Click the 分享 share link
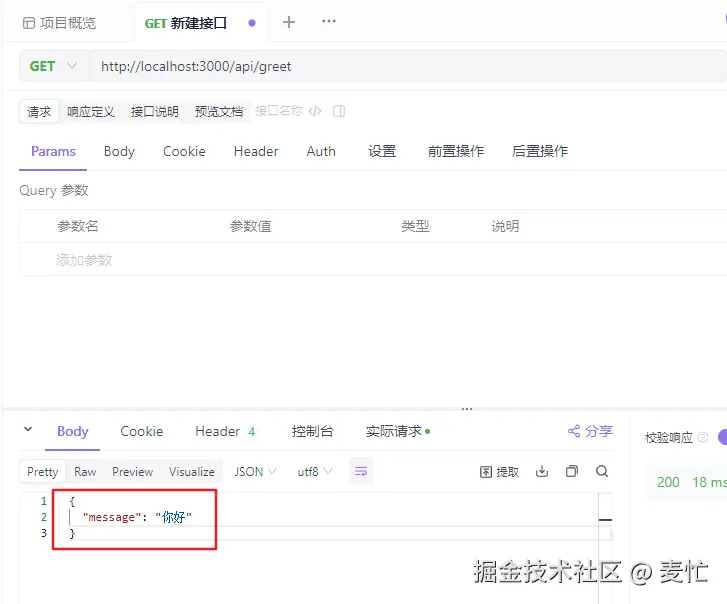Screen dimensions: 727x604 pyautogui.click(x=590, y=431)
